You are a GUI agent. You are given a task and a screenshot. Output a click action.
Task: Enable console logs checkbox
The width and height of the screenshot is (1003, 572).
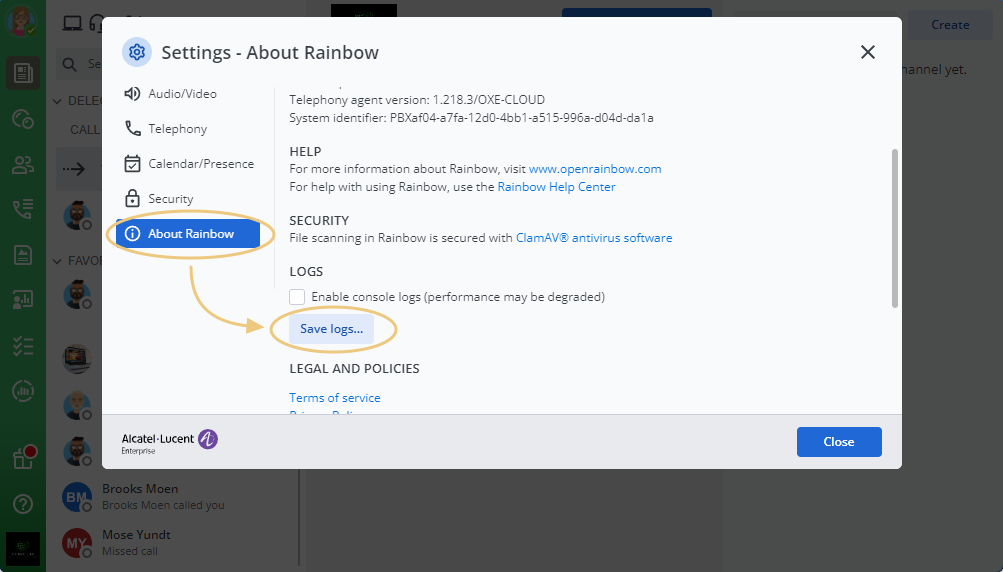tap(297, 297)
